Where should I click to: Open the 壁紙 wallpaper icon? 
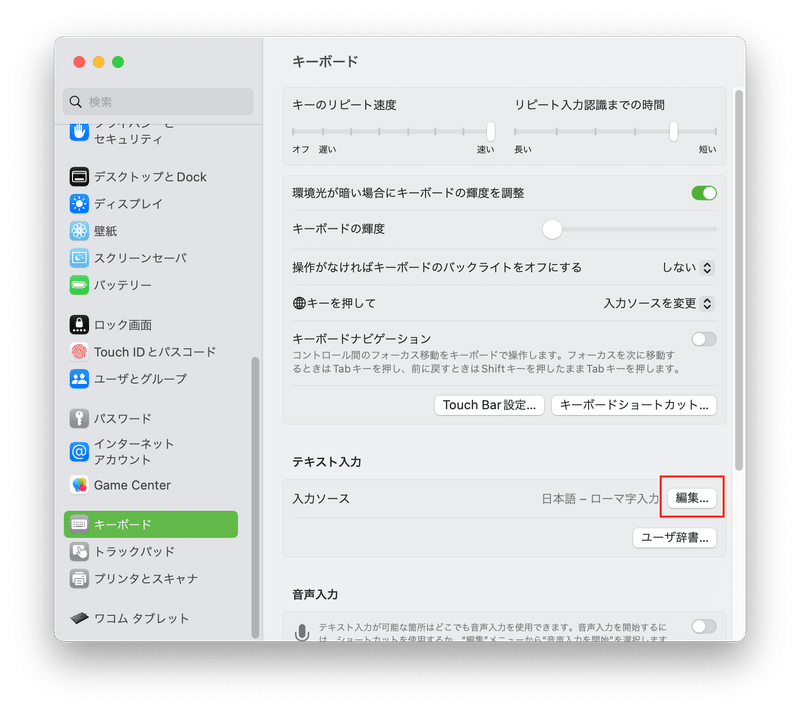click(x=79, y=231)
